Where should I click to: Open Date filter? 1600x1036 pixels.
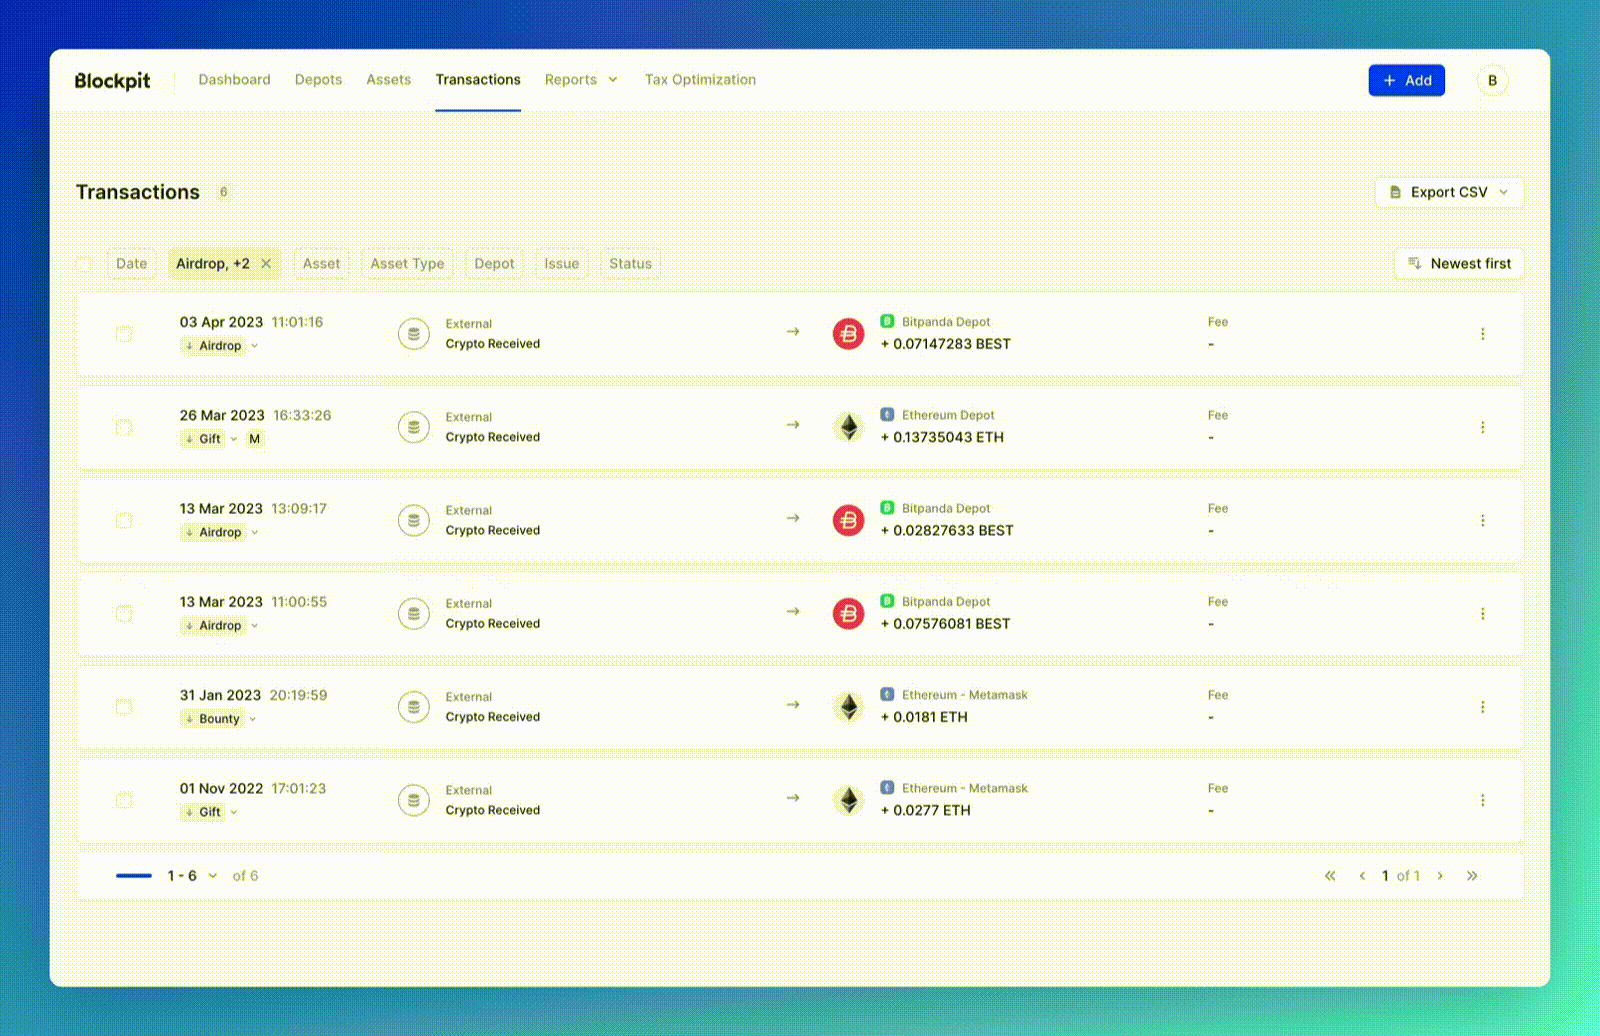click(x=131, y=264)
